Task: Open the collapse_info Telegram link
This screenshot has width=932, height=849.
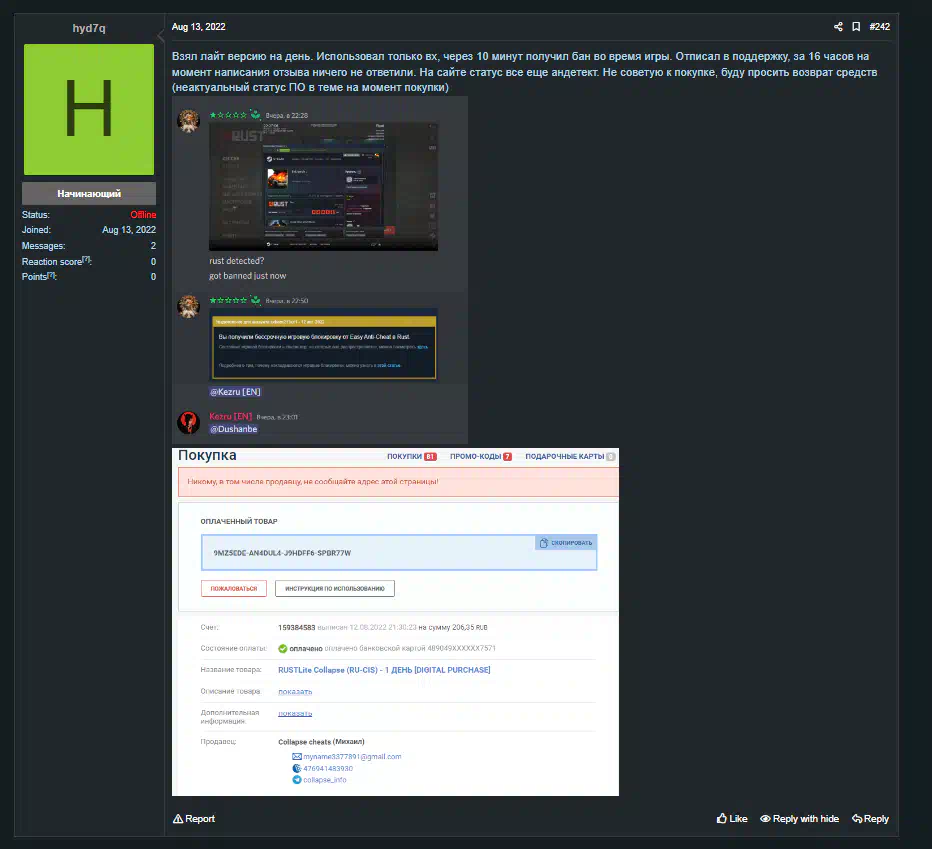Action: [325, 780]
